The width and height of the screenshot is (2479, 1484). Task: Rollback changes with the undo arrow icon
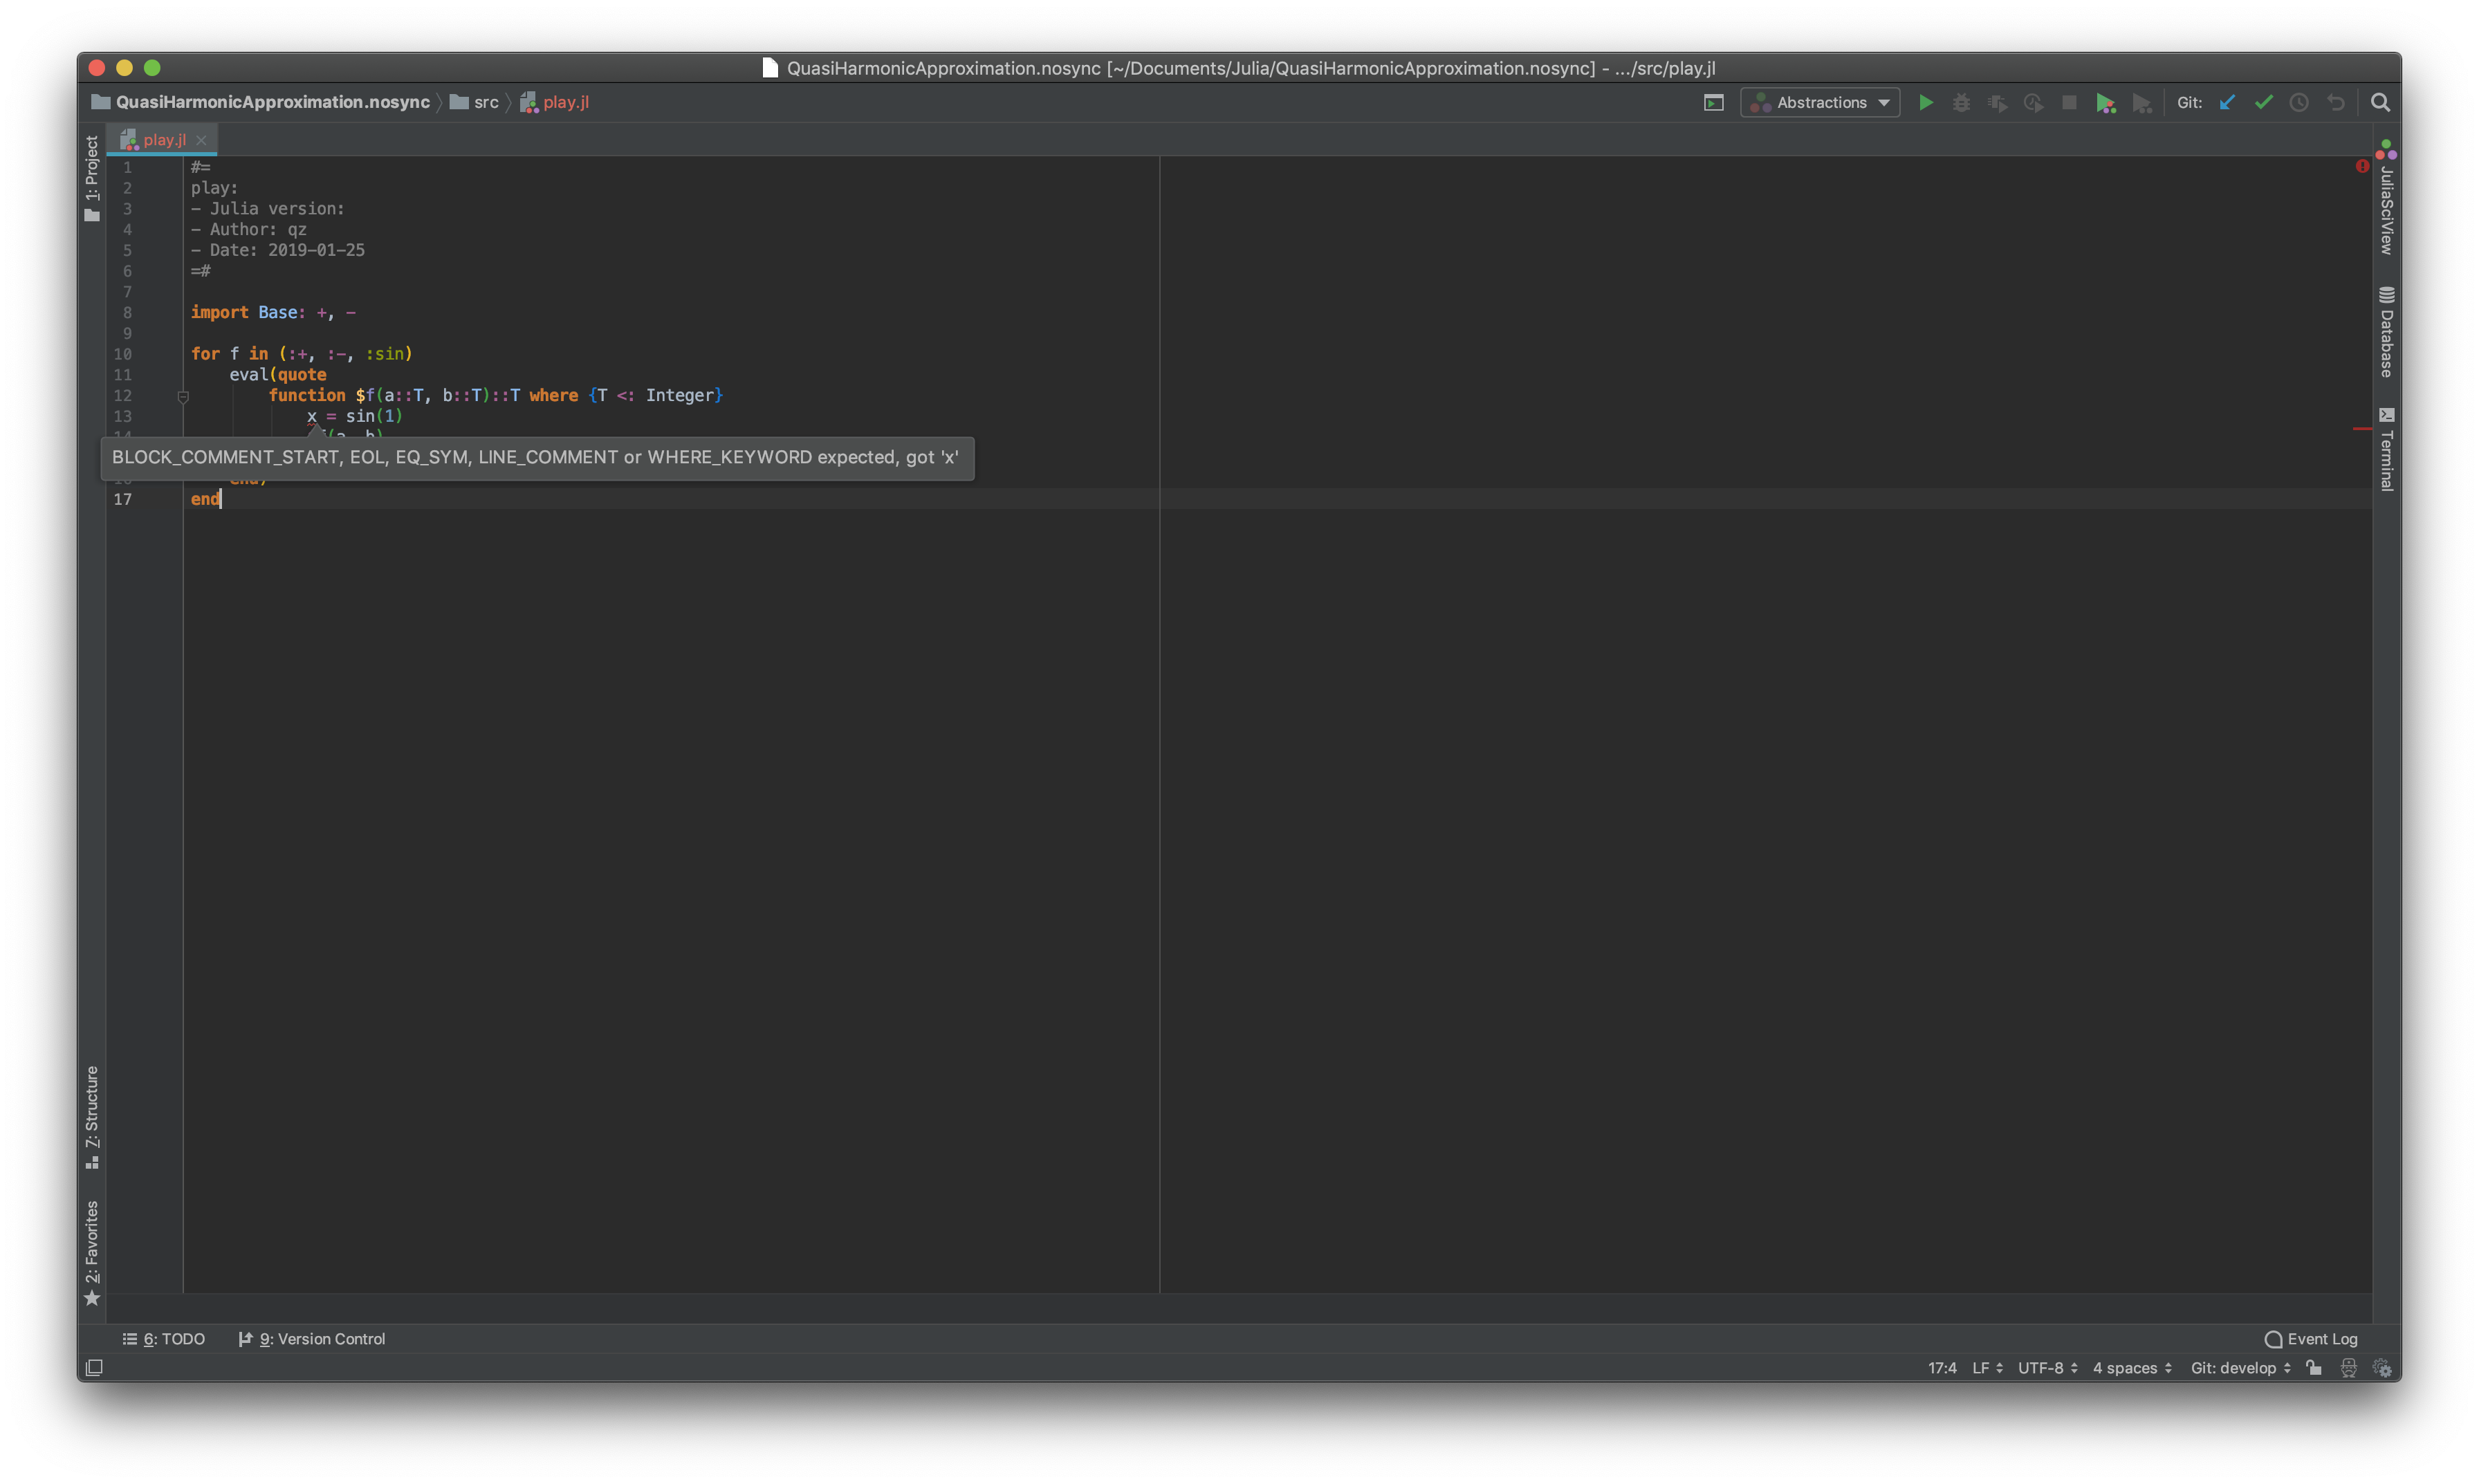[x=2337, y=102]
